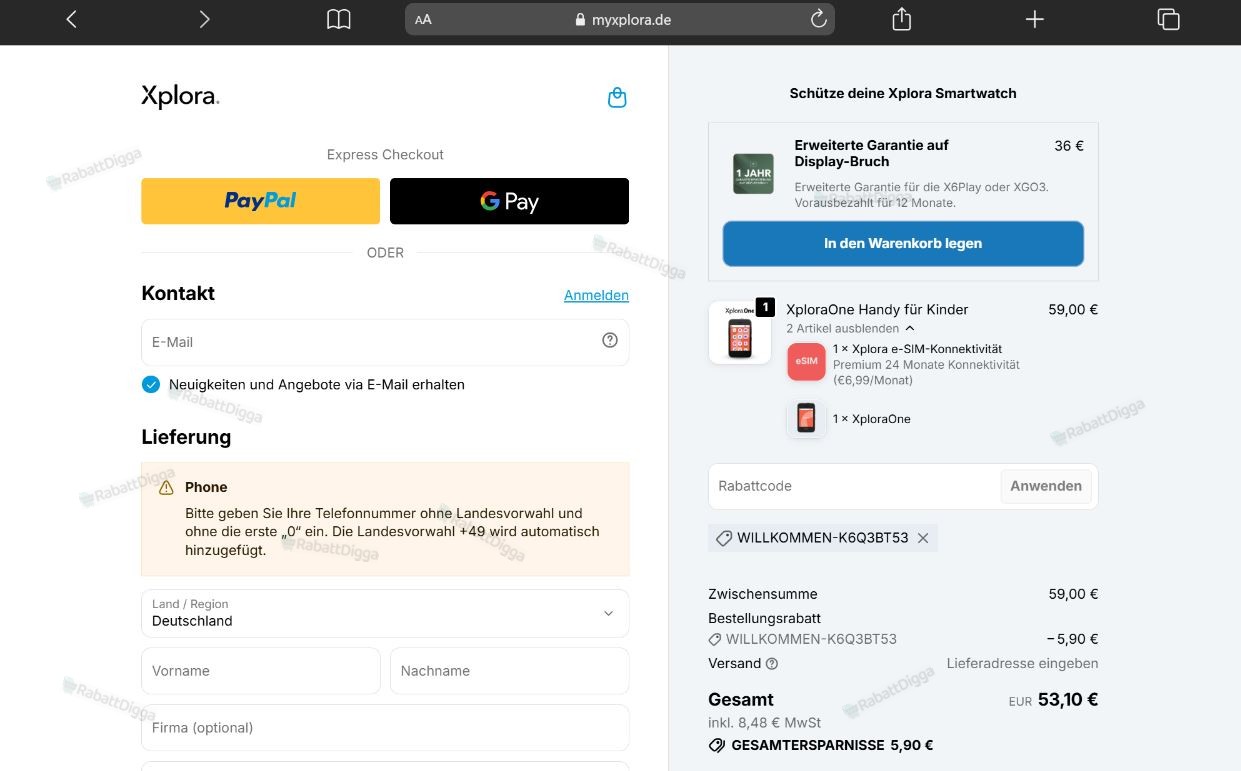
Task: Open the shopping bag cart icon
Action: click(x=617, y=98)
